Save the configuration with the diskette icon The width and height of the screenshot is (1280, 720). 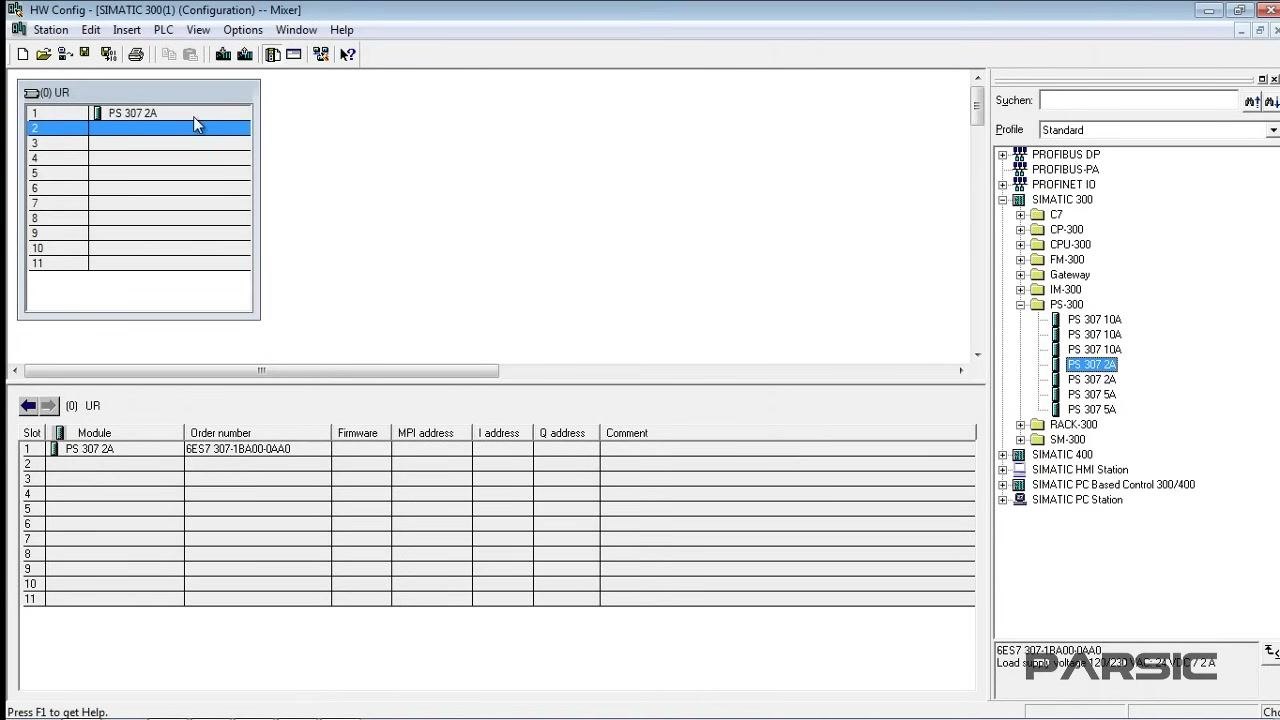click(x=85, y=55)
